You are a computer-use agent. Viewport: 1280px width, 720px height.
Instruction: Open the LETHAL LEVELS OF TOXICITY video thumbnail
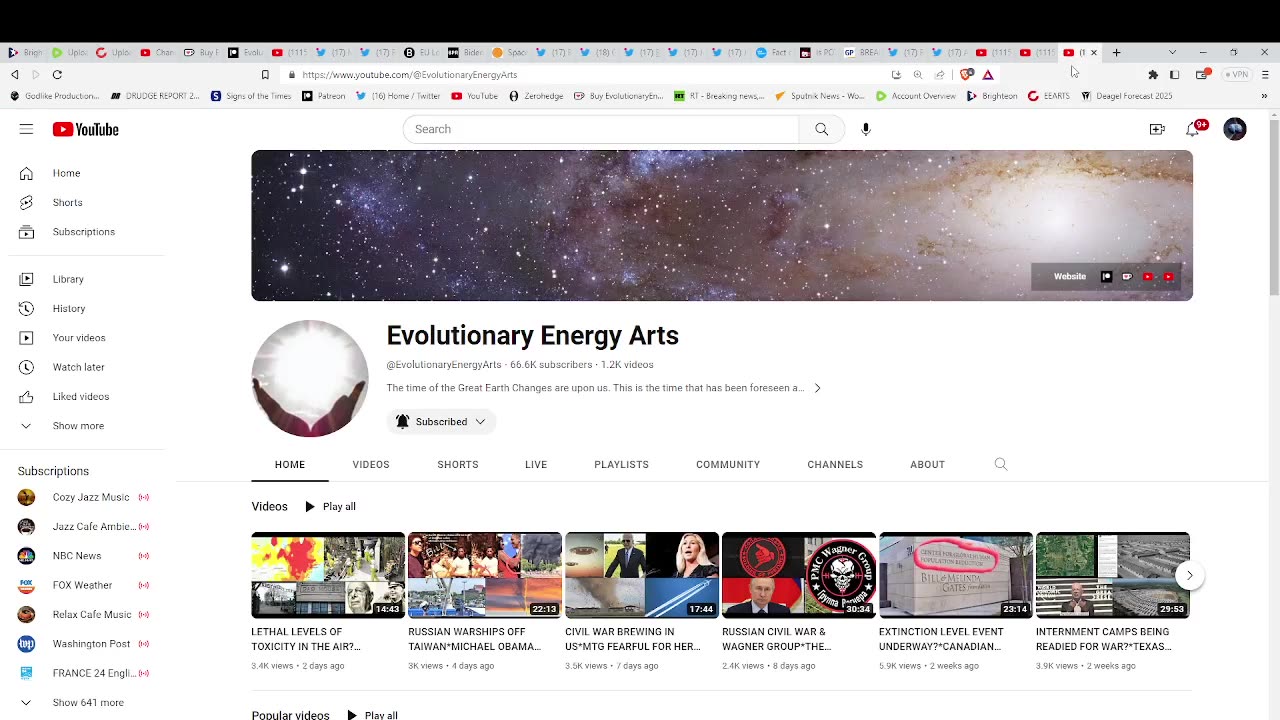328,575
